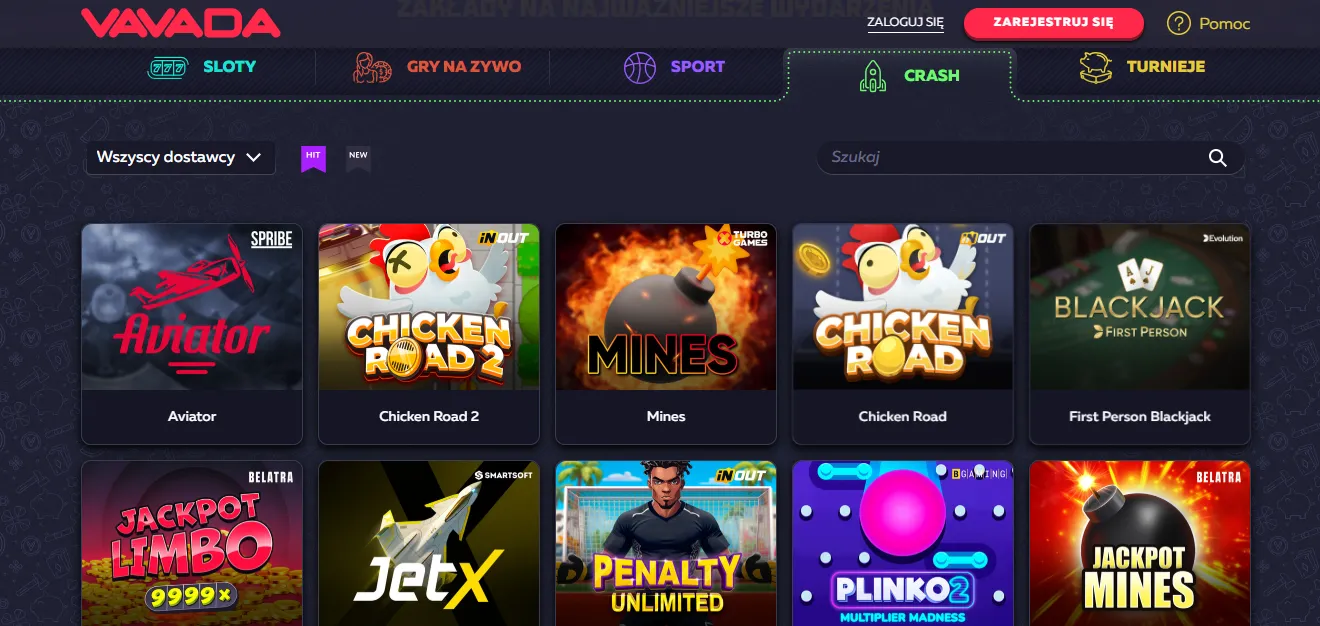The height and width of the screenshot is (626, 1320).
Task: Click the Zarejestruj się button
Action: 1053,22
